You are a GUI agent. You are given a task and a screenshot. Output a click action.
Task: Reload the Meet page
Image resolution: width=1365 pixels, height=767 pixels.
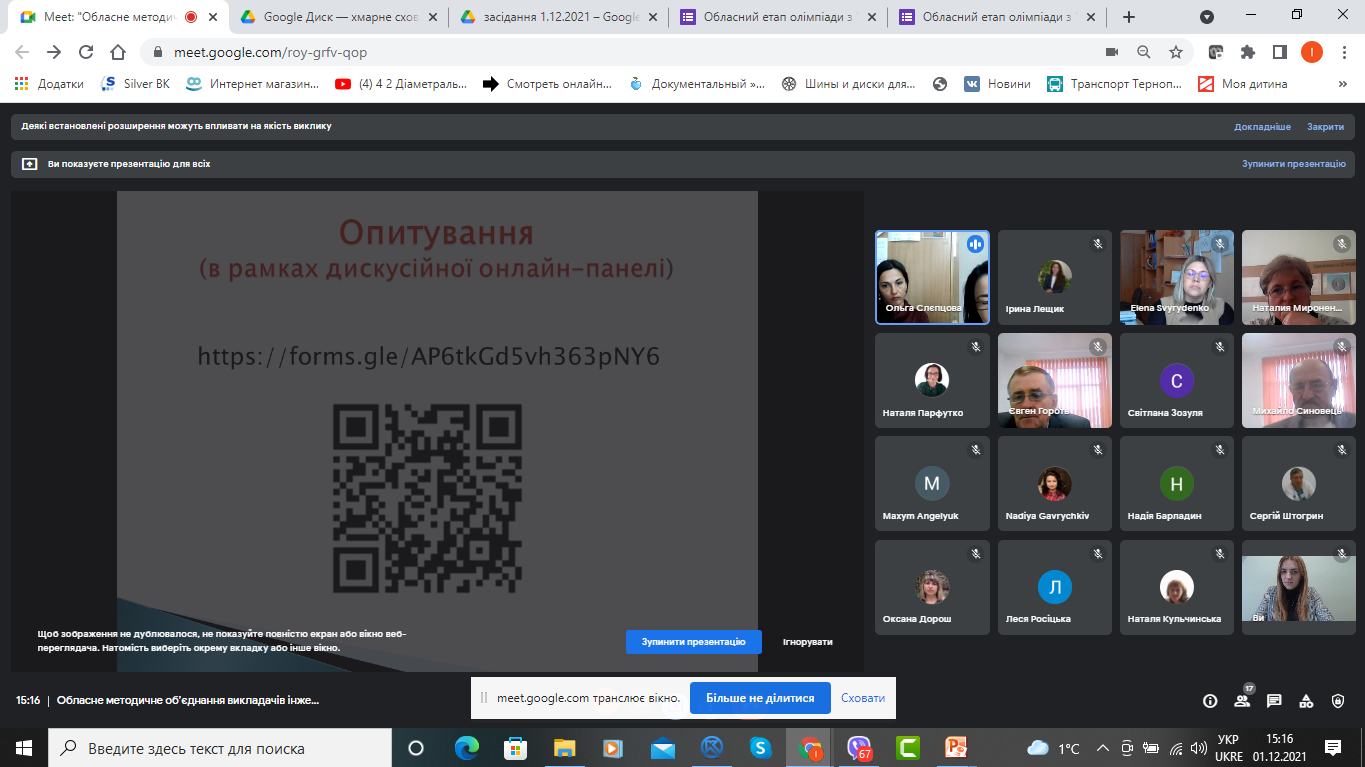(86, 52)
